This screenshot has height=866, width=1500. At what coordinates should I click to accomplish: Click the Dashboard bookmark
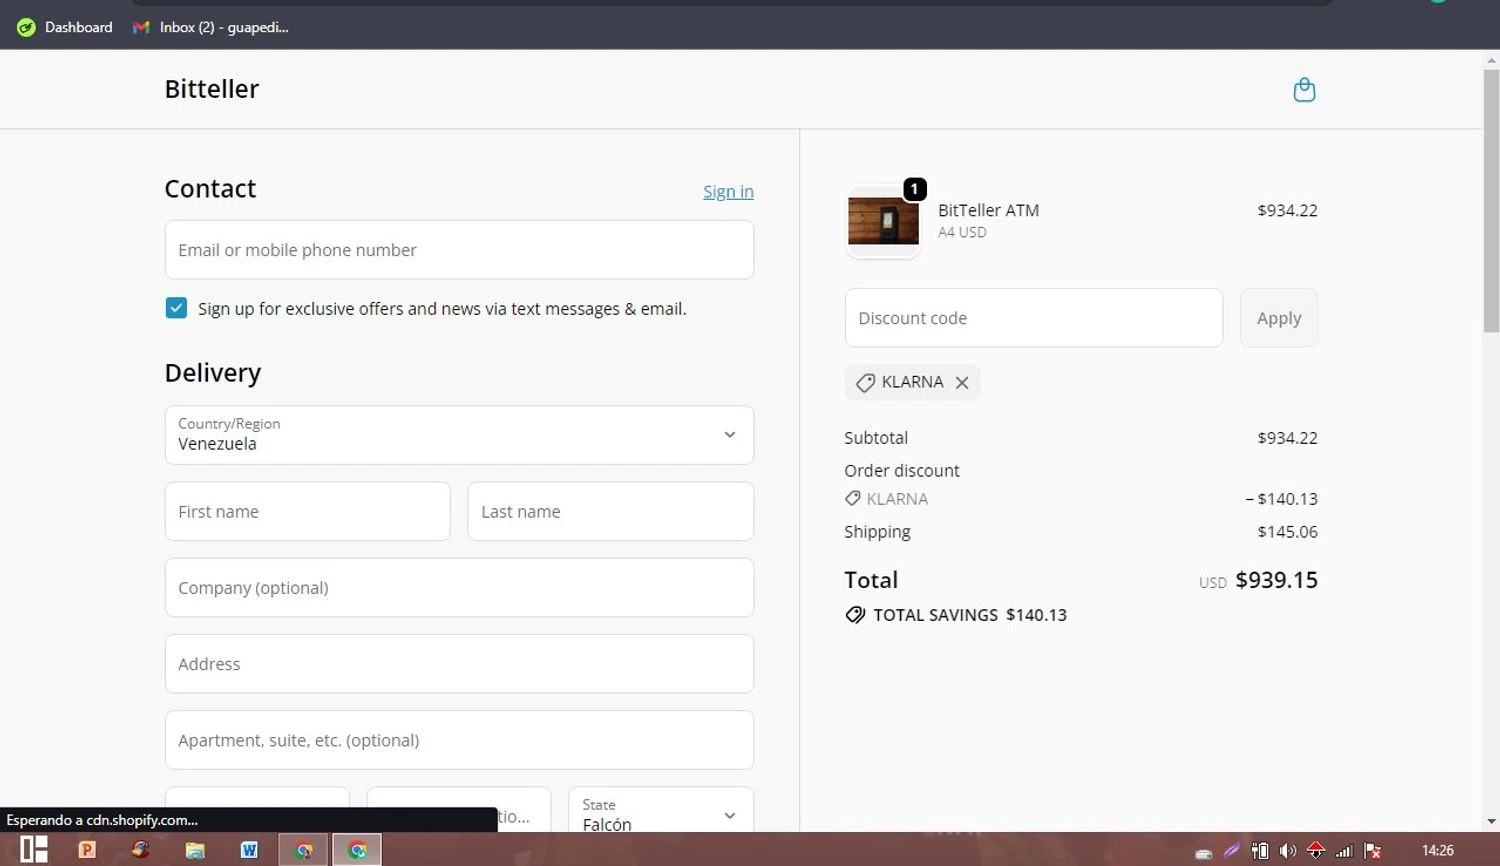65,27
